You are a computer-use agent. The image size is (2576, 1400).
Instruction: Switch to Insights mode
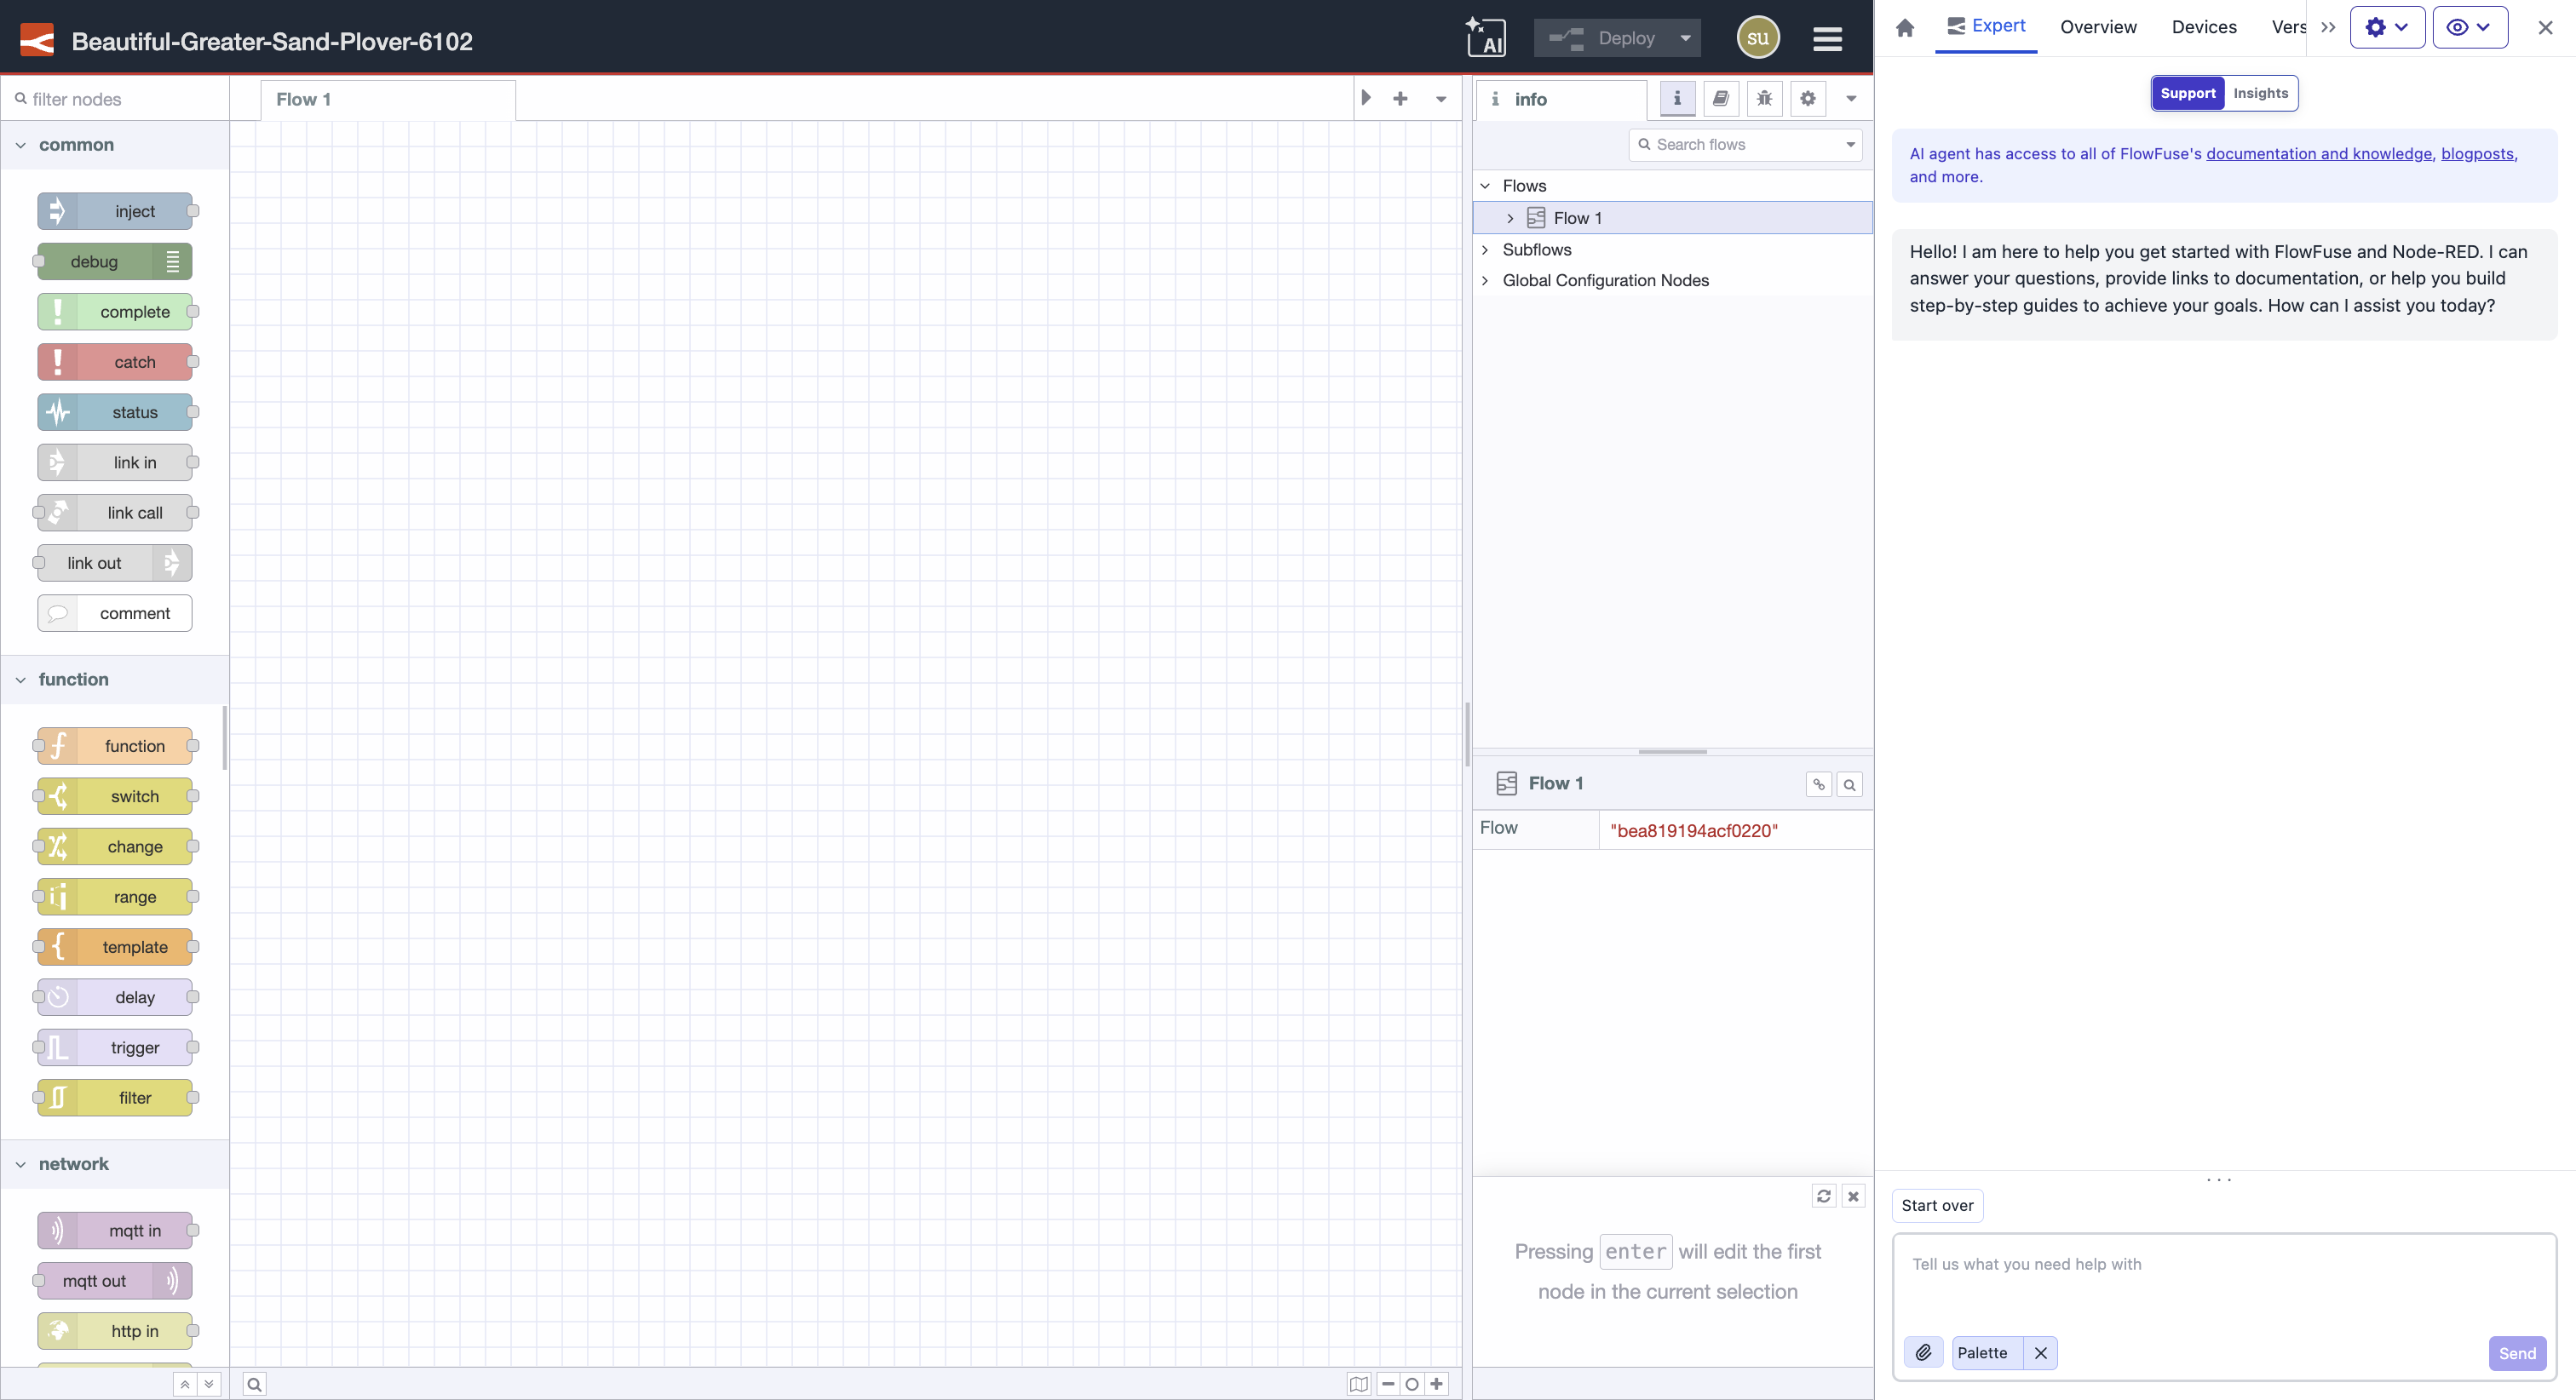coord(2260,93)
